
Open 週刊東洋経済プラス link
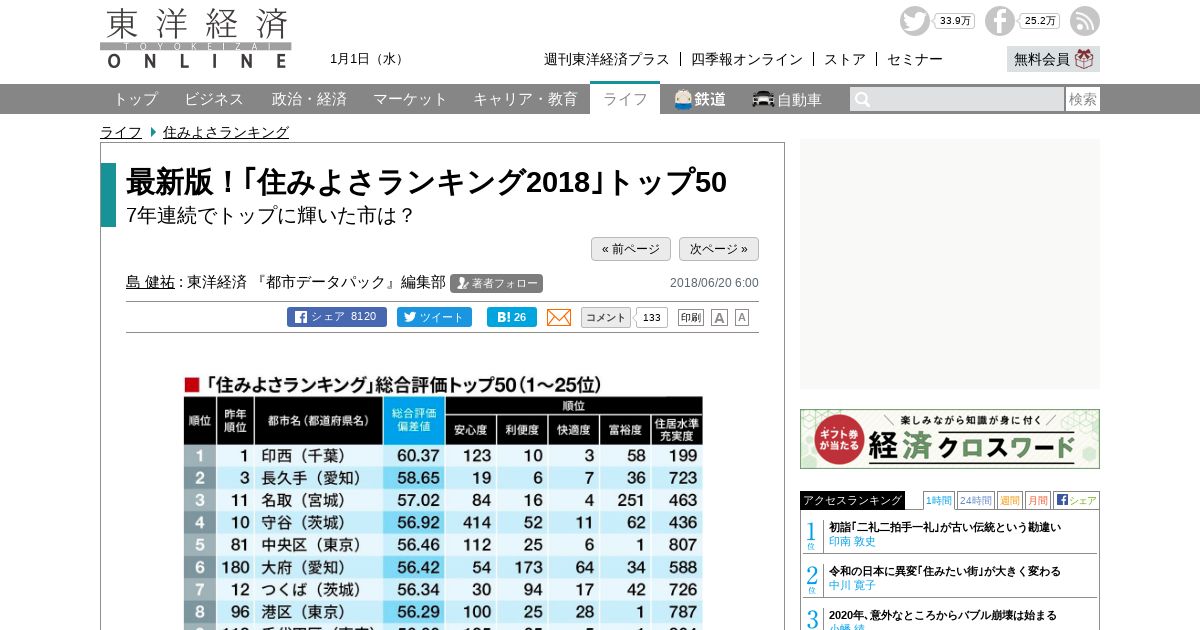[x=607, y=59]
